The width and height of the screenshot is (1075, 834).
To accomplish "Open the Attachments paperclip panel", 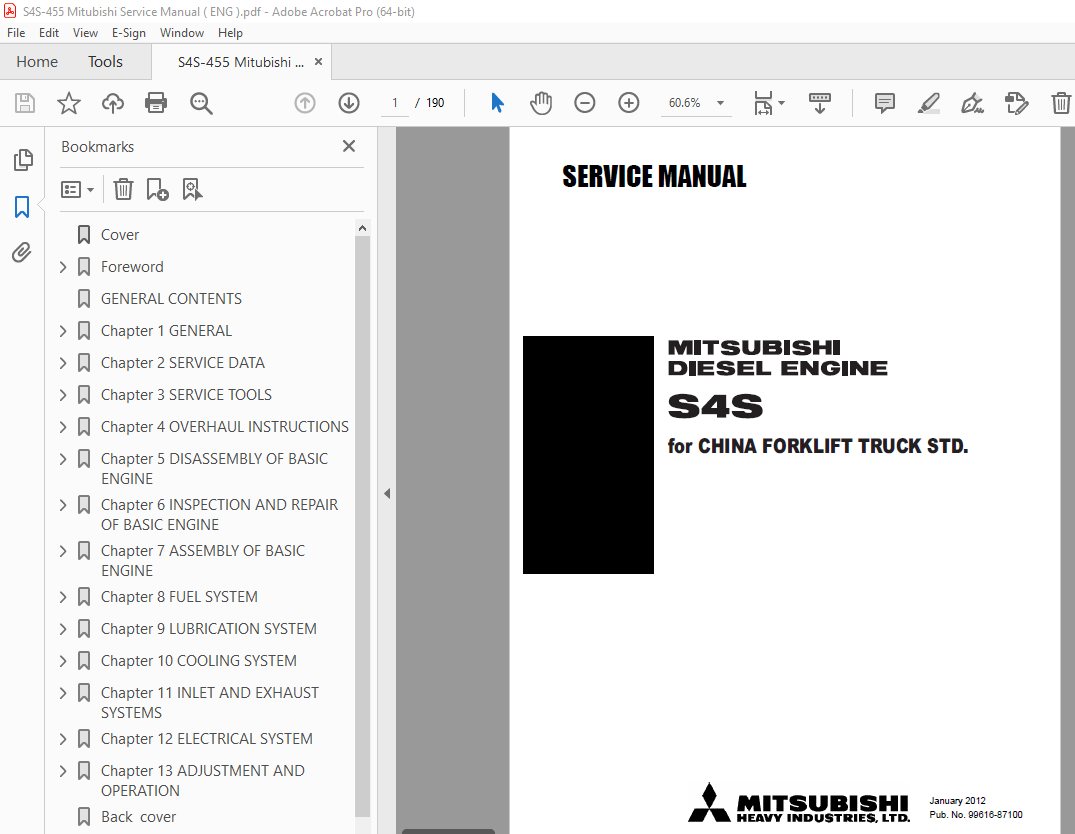I will coord(22,252).
